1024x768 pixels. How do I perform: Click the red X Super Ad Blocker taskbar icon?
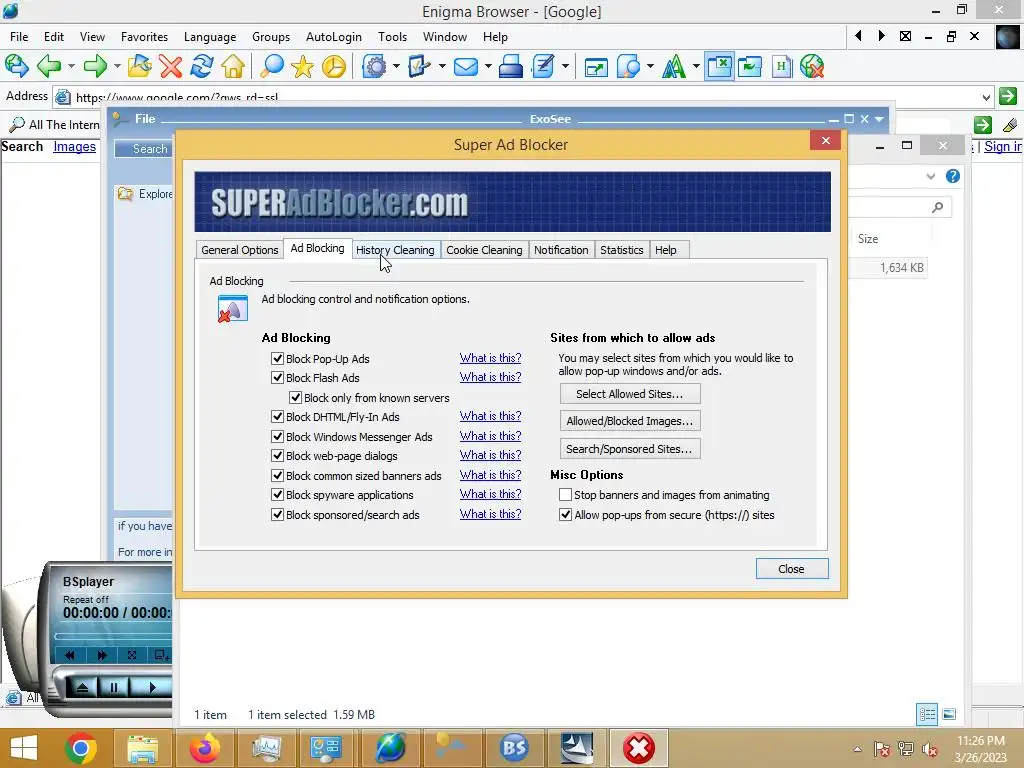pyautogui.click(x=638, y=748)
